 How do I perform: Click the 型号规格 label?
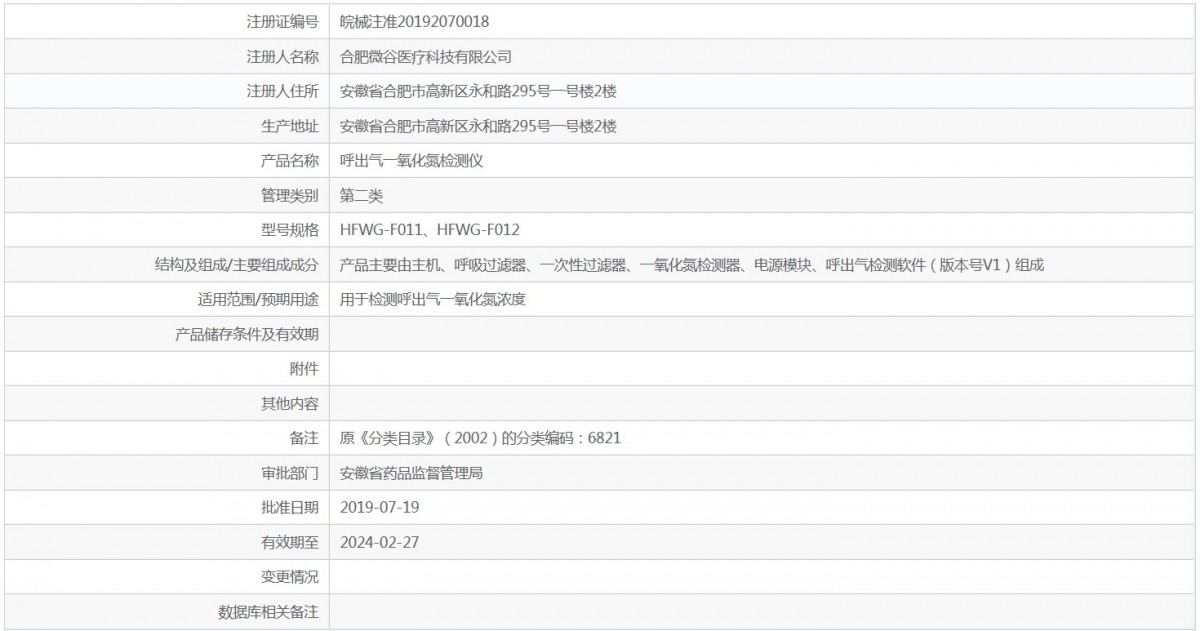click(x=290, y=229)
